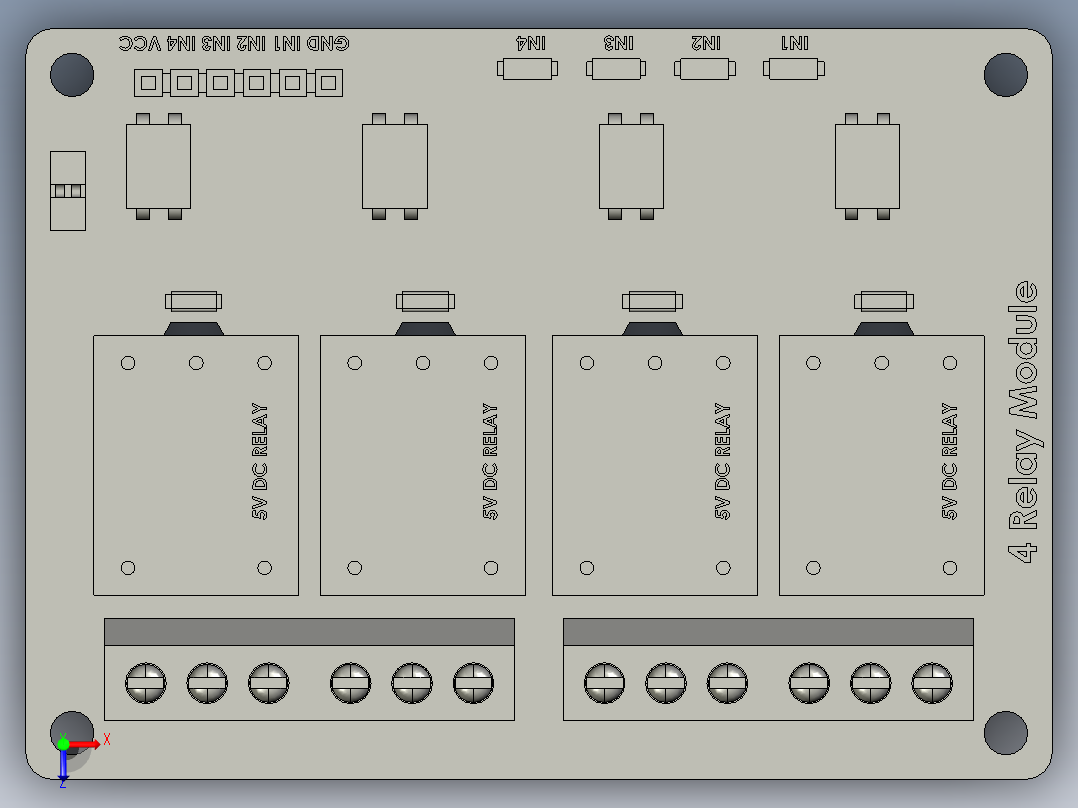The image size is (1078, 808).
Task: Pick the header pin under the GND label
Action: pyautogui.click(x=329, y=83)
